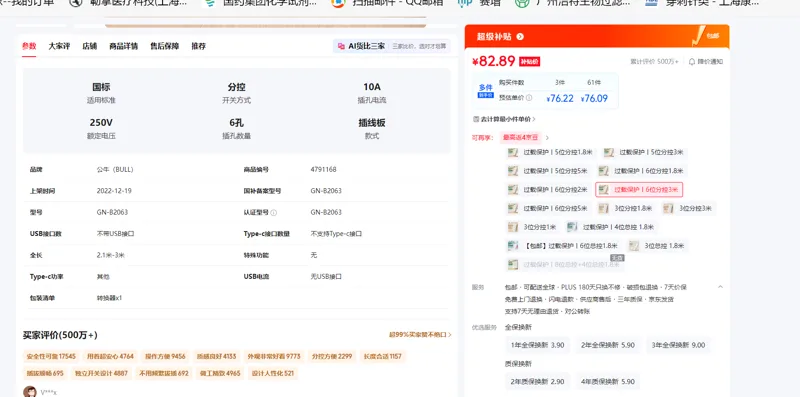Viewport: 800px width, 397px height.
Task: Filter reviews by 操作方便 9456
Action: pos(165,356)
